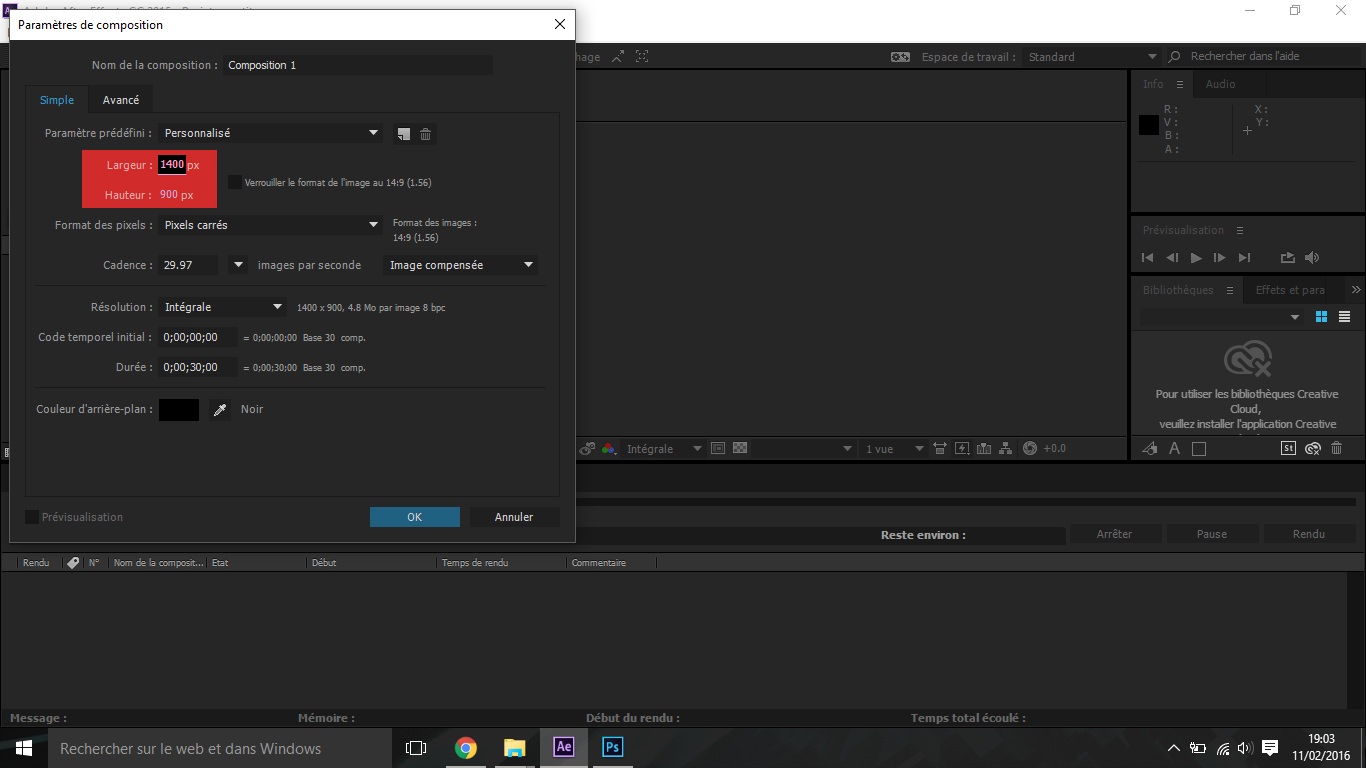Image resolution: width=1366 pixels, height=768 pixels.
Task: Open Photoshop from the taskbar
Action: coord(612,747)
